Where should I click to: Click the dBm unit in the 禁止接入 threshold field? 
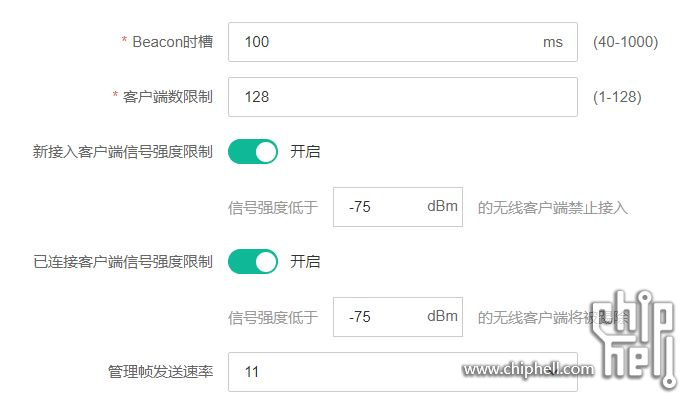442,206
